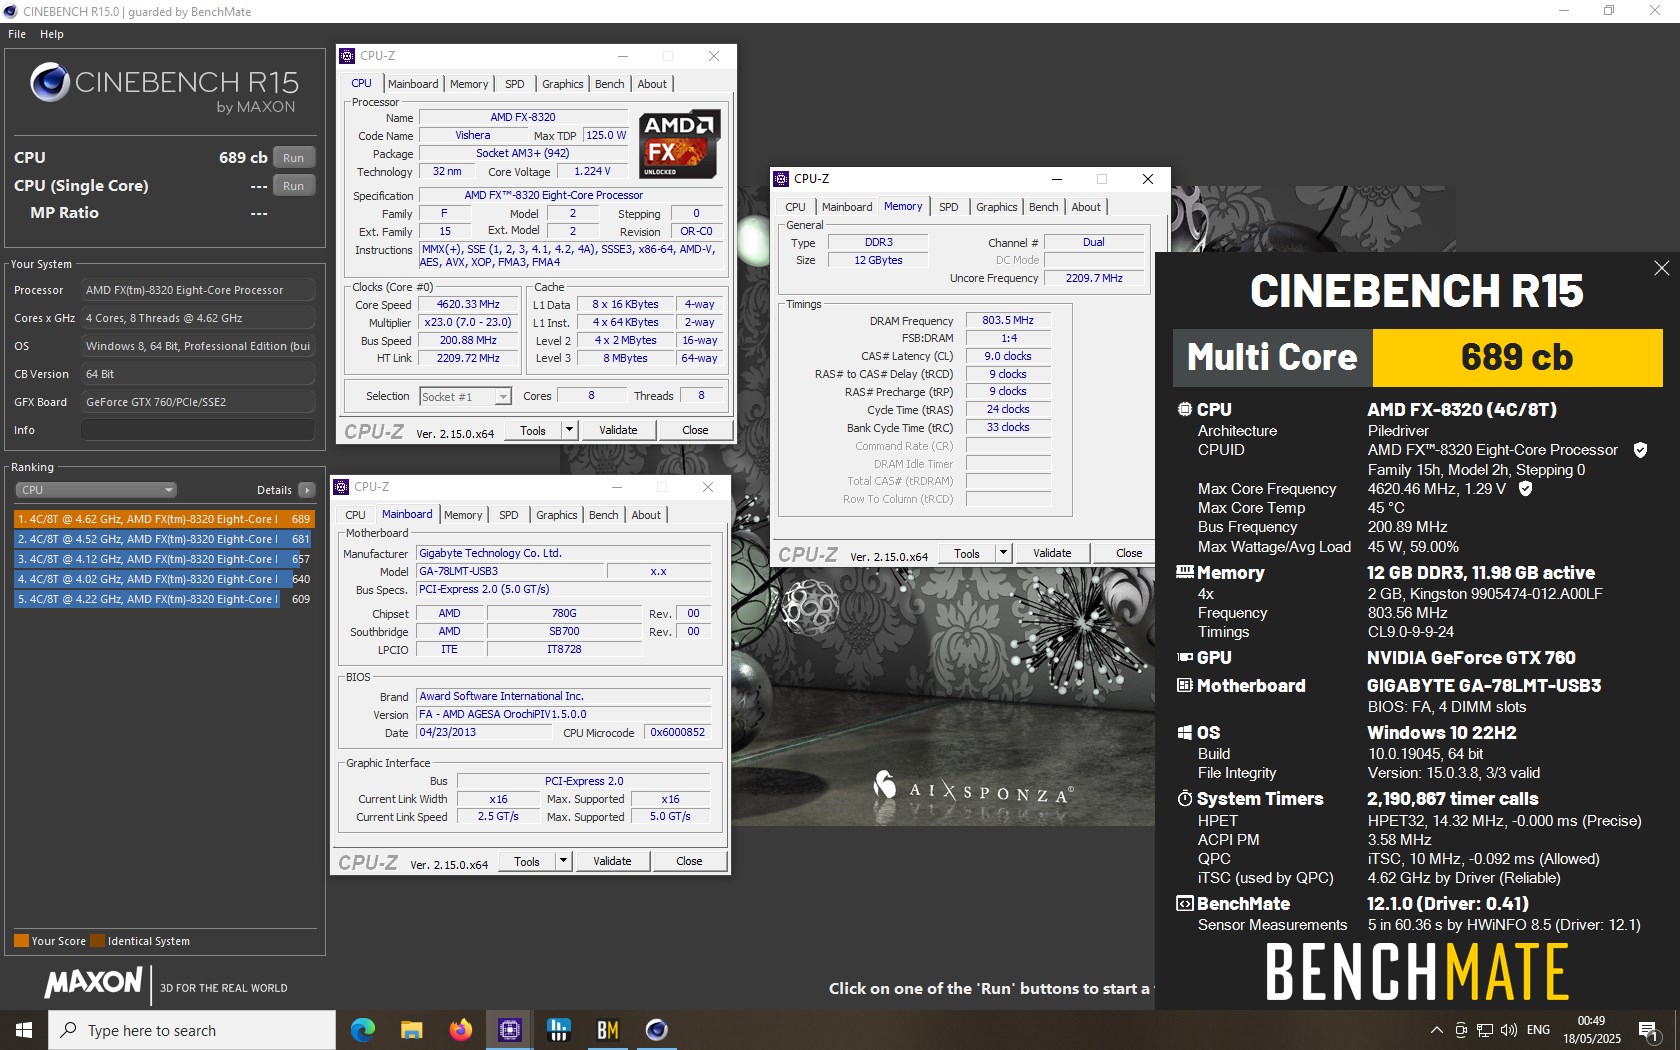
Task: Open the CPU ranking dropdown
Action: point(96,490)
